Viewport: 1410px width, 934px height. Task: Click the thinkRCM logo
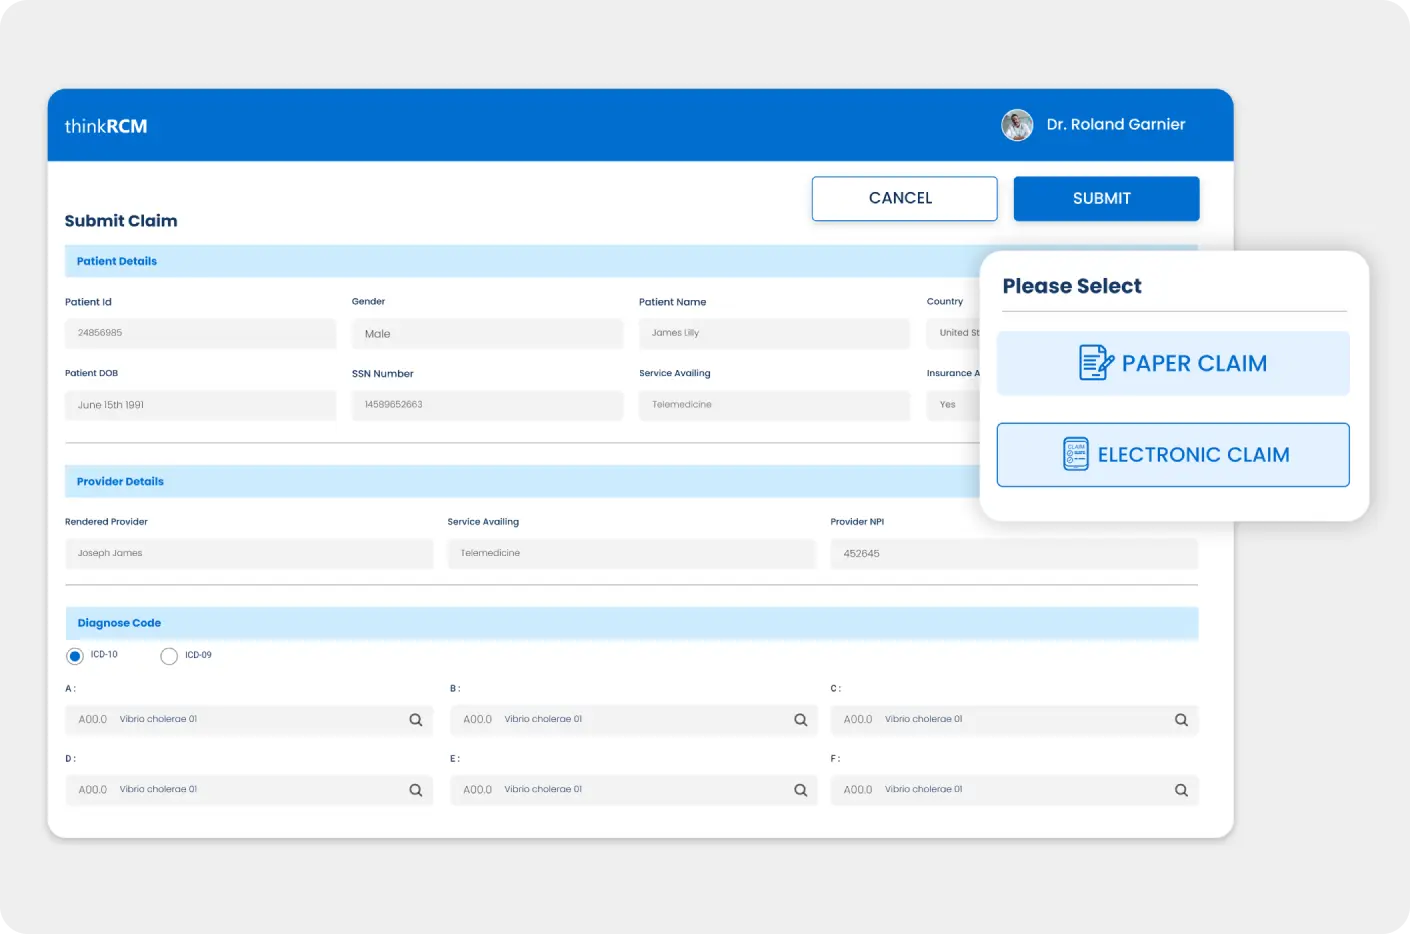click(104, 125)
